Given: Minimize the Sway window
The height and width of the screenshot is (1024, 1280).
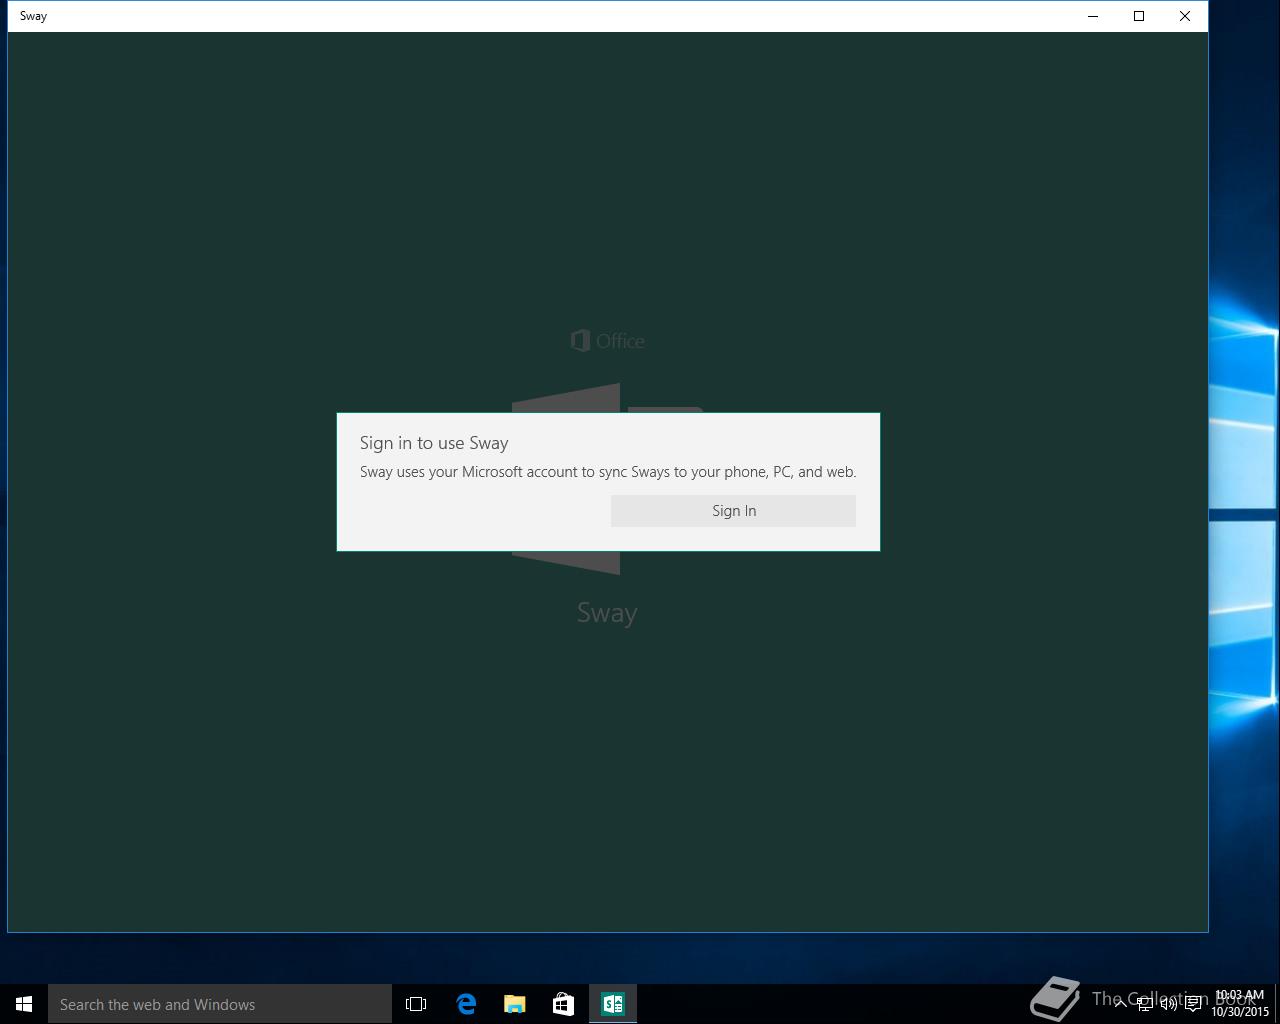Looking at the screenshot, I should 1093,16.
